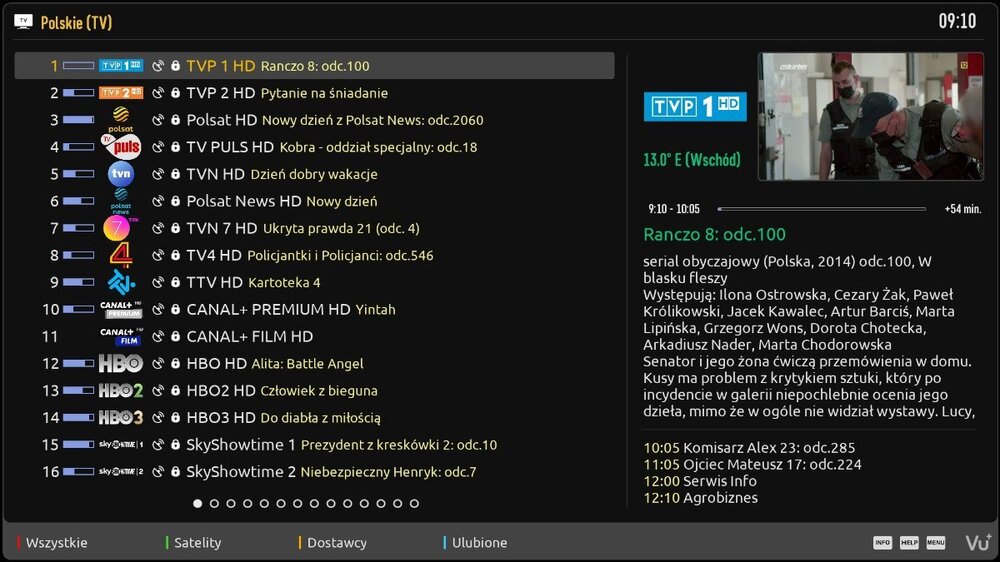Select the TVP 2 HD channel logo
Viewport: 1000px width, 562px height.
click(x=121, y=92)
